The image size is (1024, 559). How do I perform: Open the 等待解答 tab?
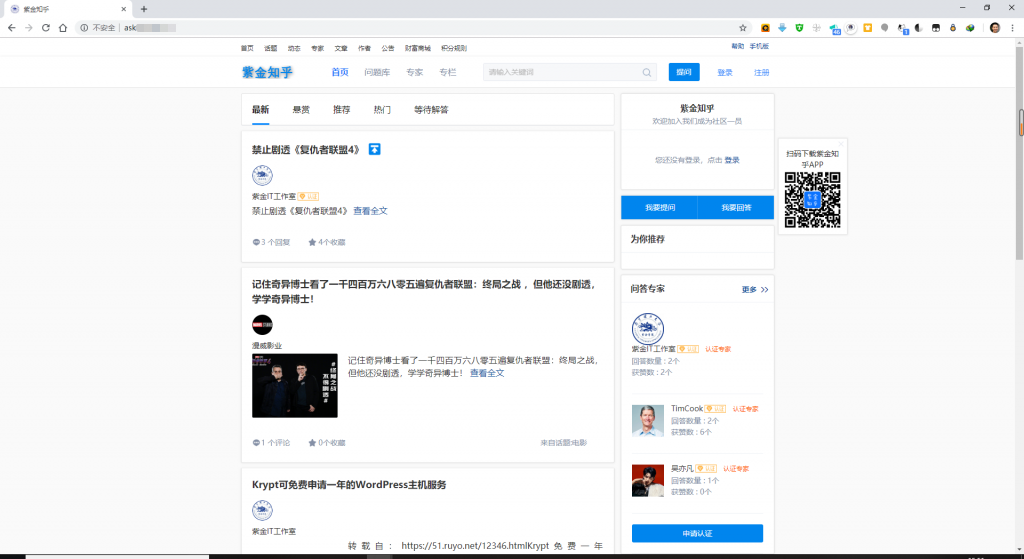pos(431,110)
